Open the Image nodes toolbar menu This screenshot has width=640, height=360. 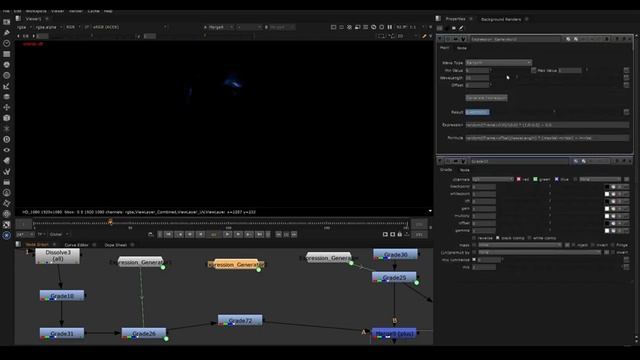point(7,22)
